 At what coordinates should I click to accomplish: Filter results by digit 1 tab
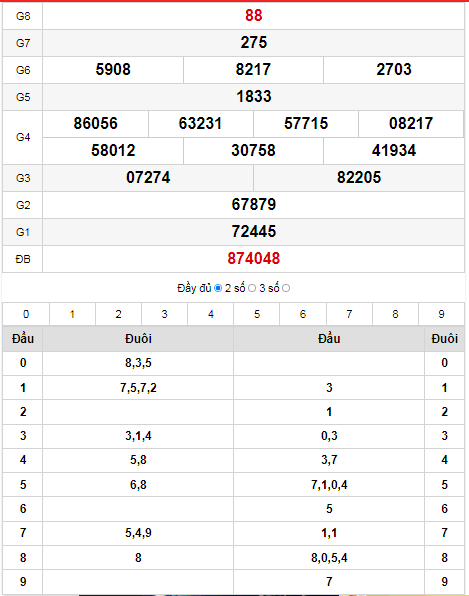click(x=72, y=314)
